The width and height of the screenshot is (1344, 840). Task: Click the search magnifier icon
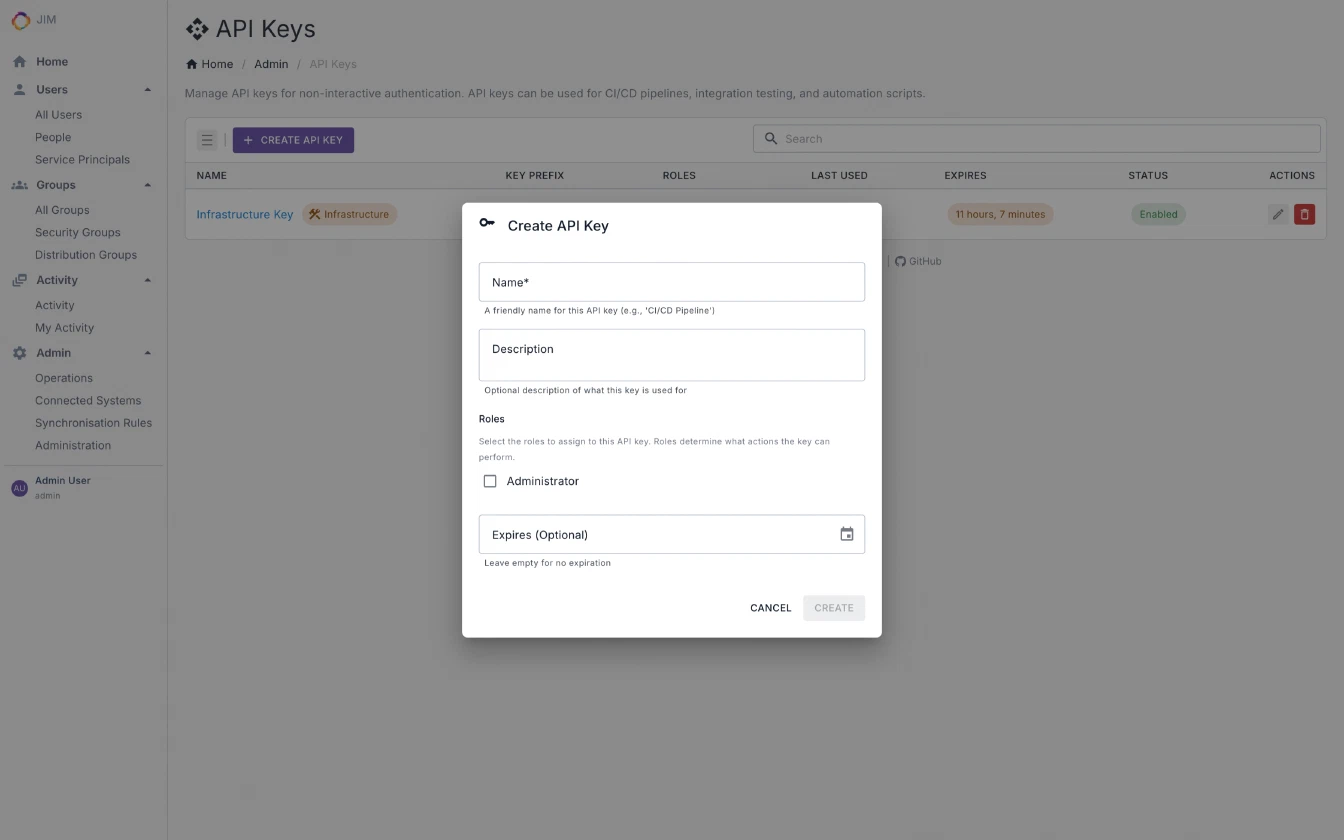tap(770, 138)
